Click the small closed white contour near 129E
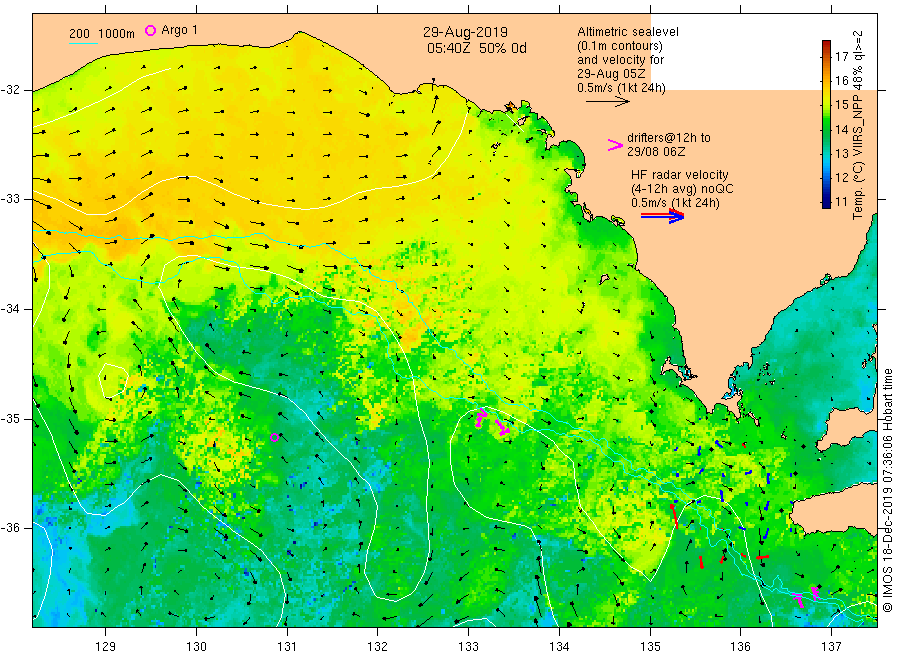Screen dimensions: 900x660 tap(114, 381)
